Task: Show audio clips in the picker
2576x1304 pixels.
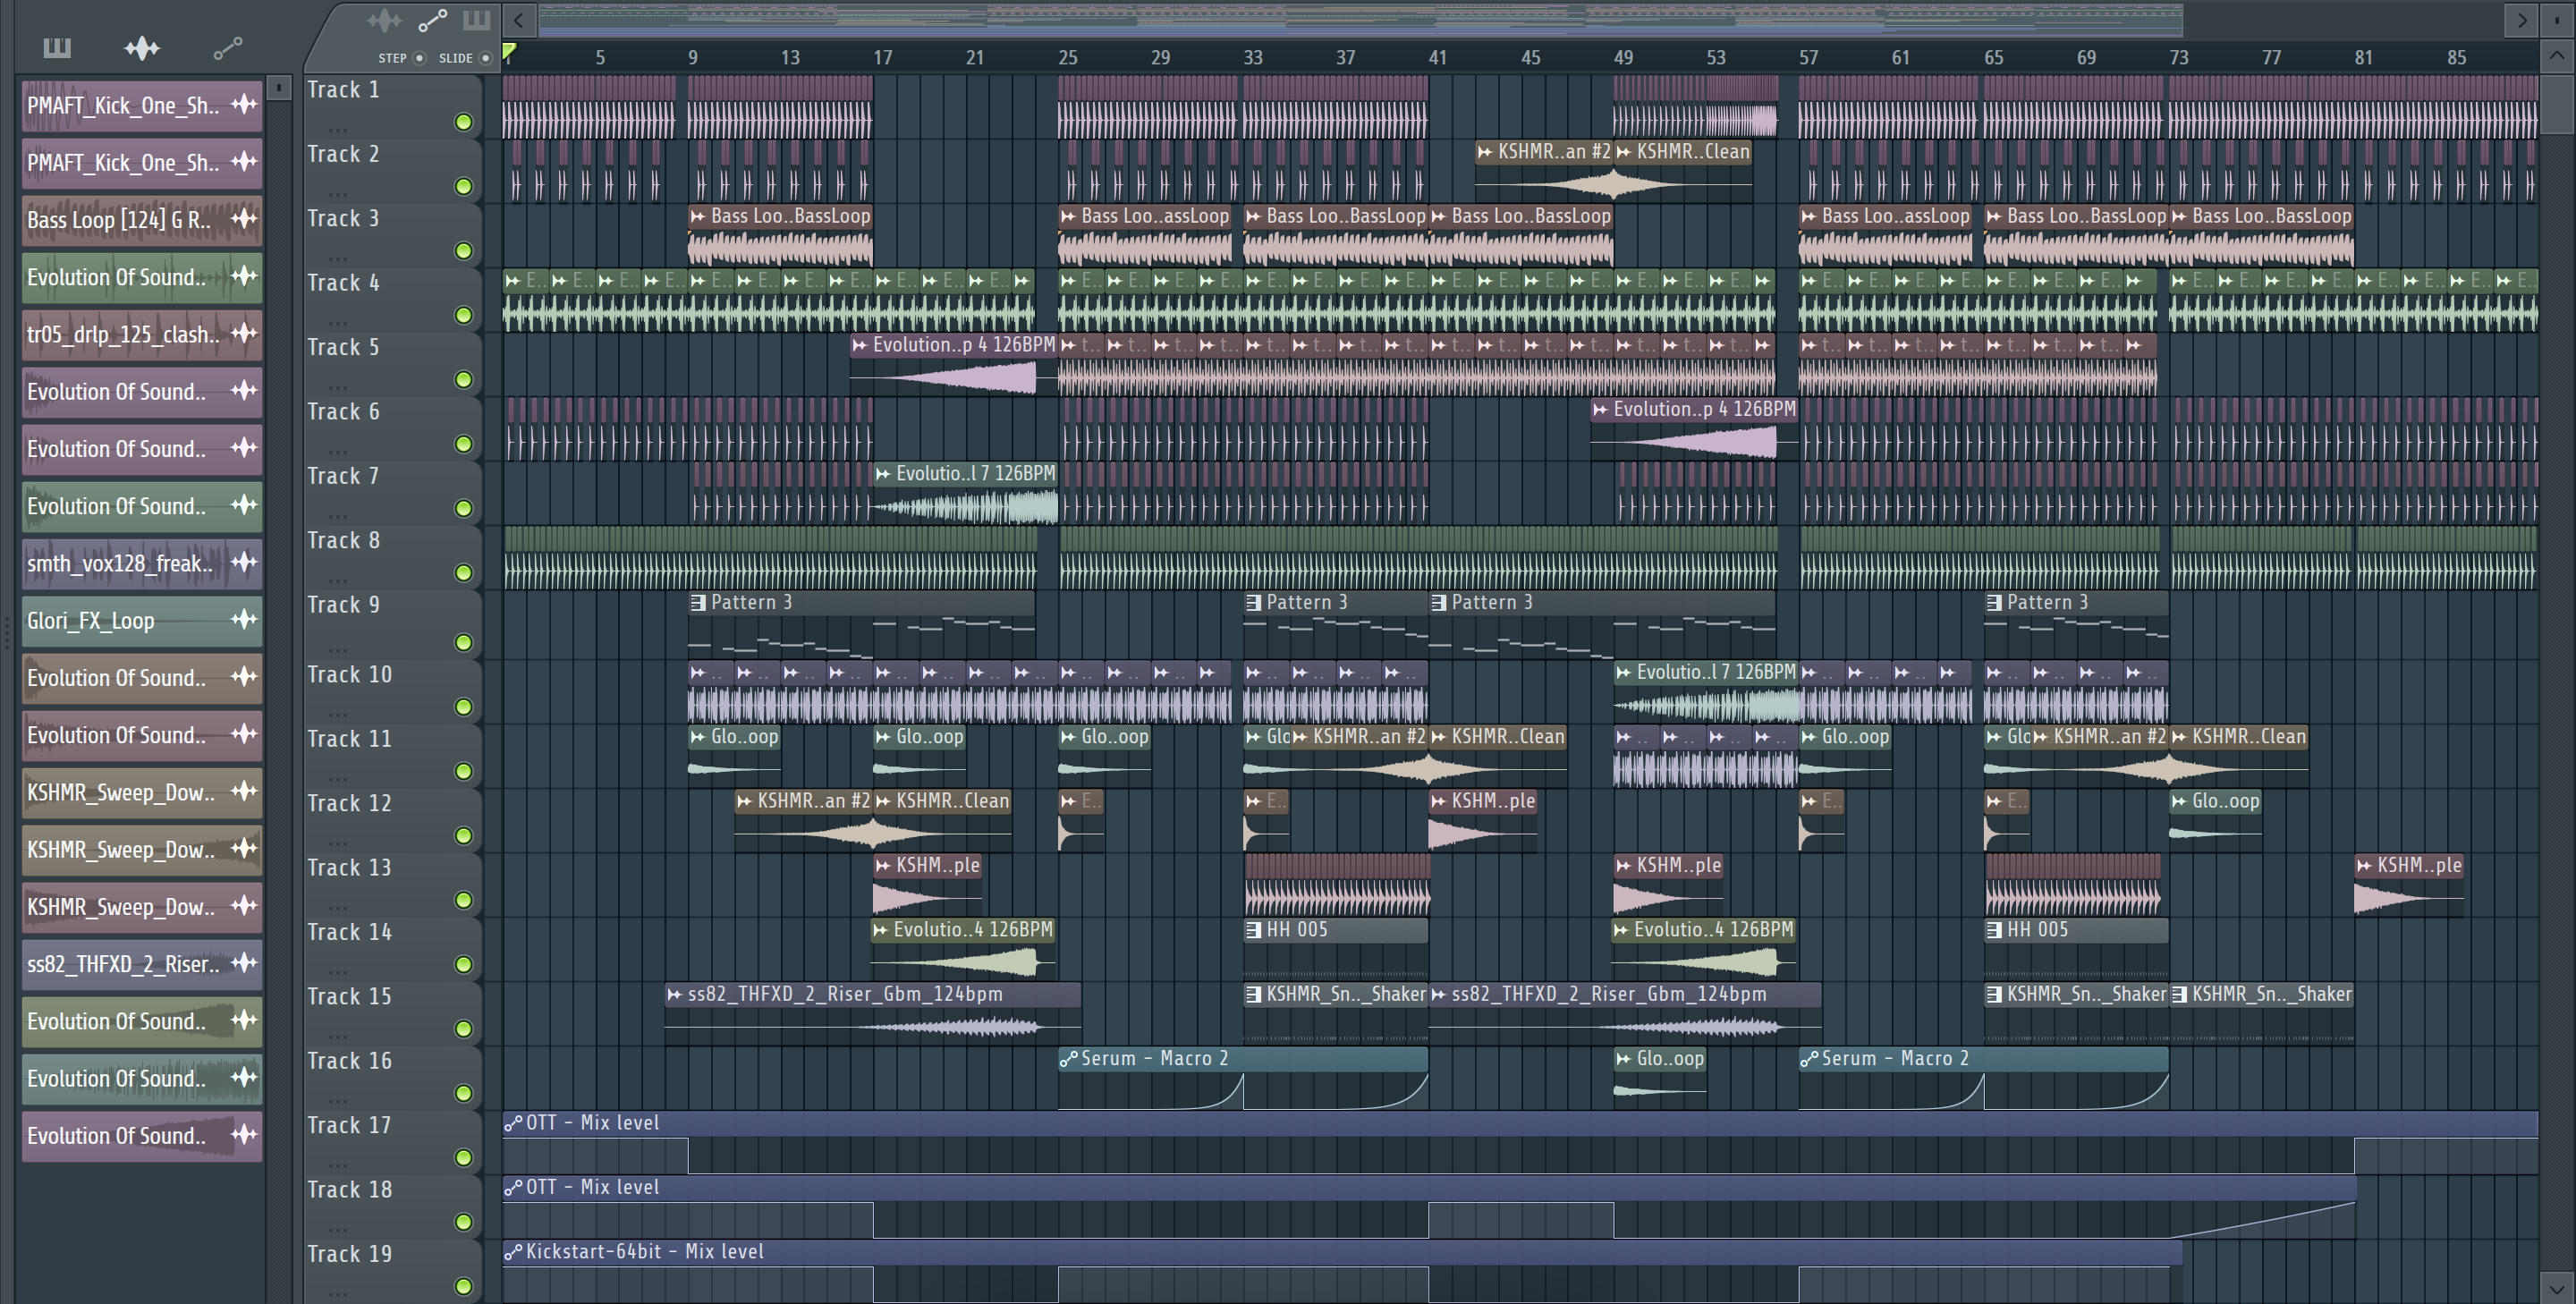Action: pyautogui.click(x=142, y=47)
